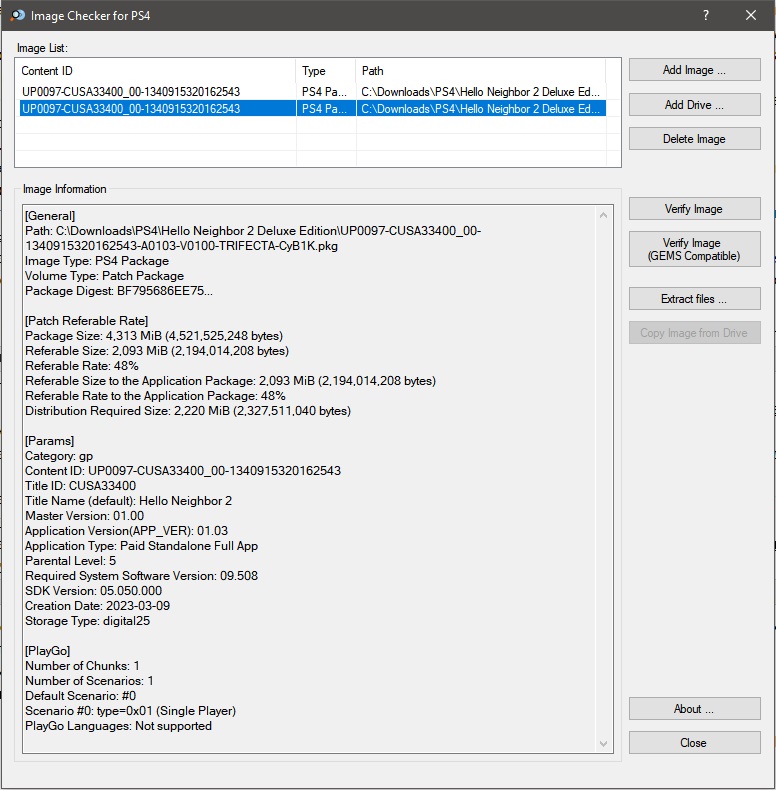Click the Add Image button

[694, 70]
